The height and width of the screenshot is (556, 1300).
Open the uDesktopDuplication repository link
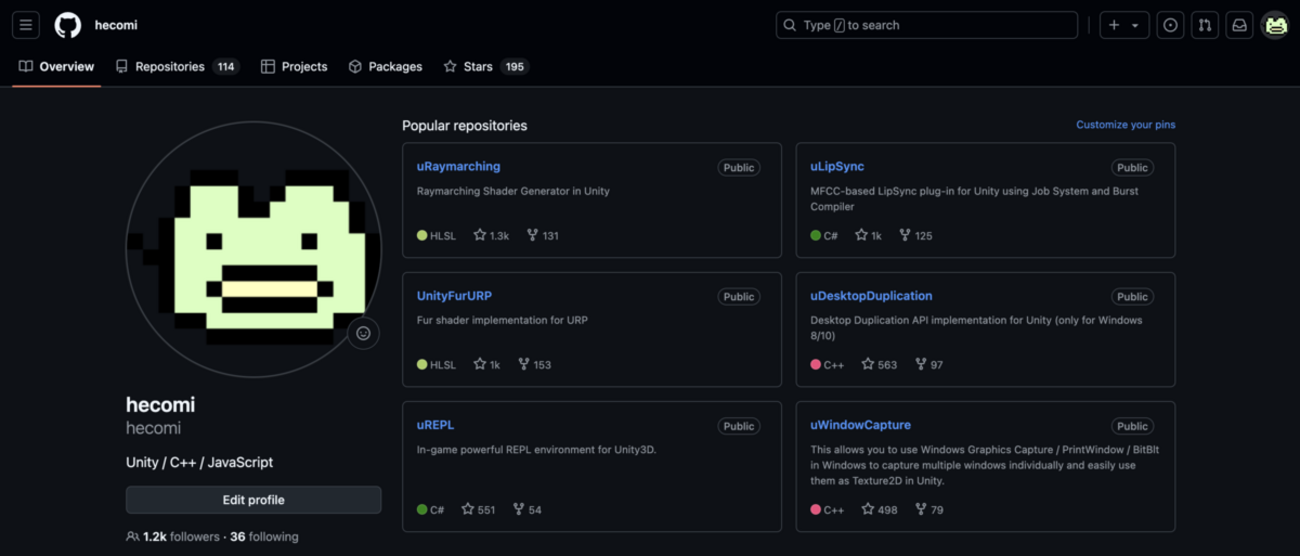[870, 296]
